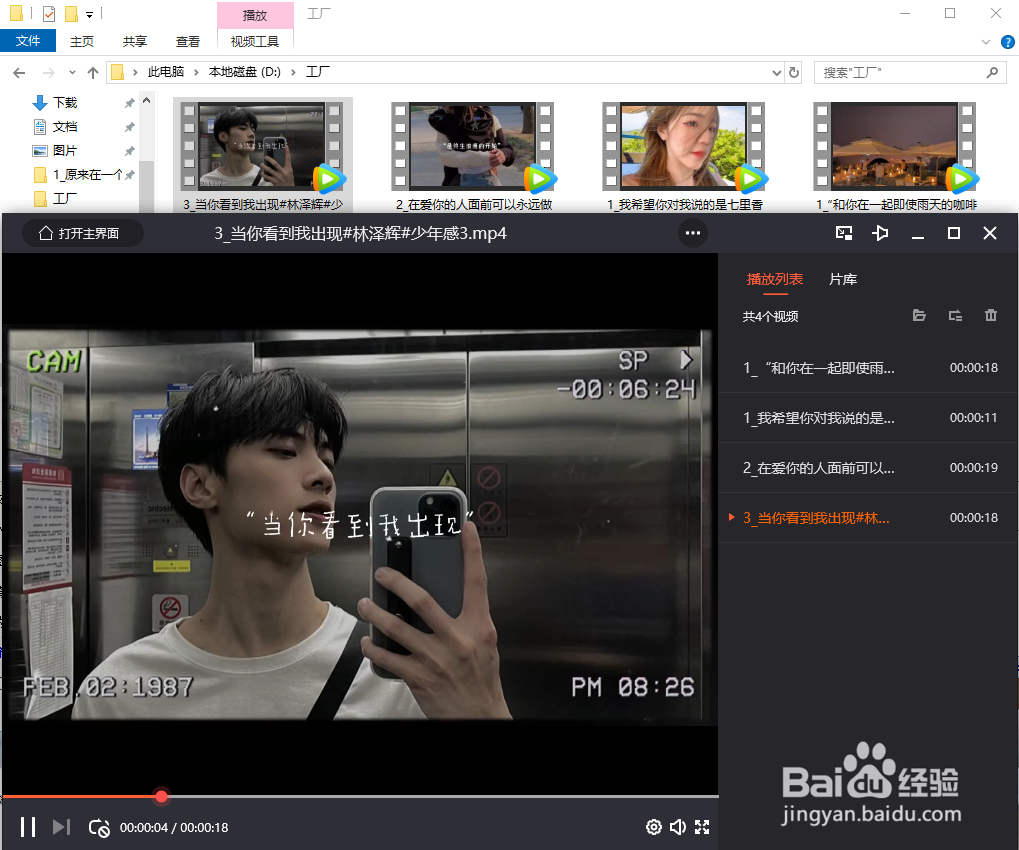1019x850 pixels.
Task: Select video thumbnail 3_当你看到我出现
Action: [x=263, y=155]
